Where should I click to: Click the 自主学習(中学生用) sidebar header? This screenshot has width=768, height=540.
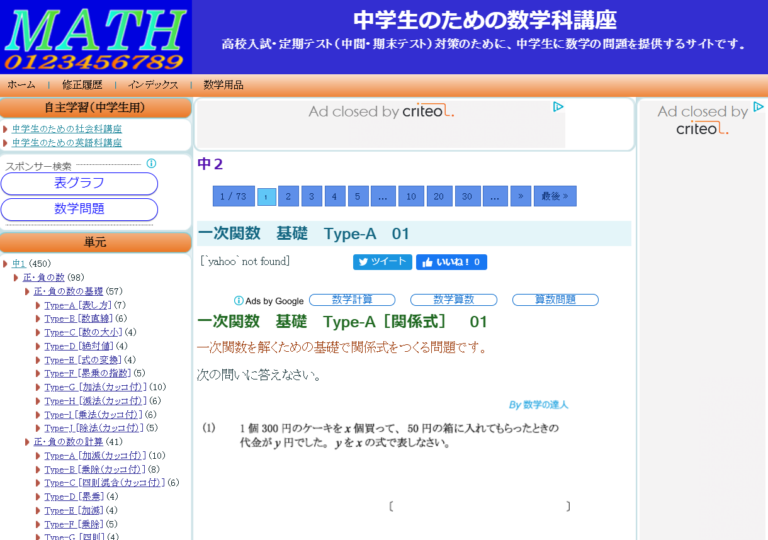tap(96, 108)
